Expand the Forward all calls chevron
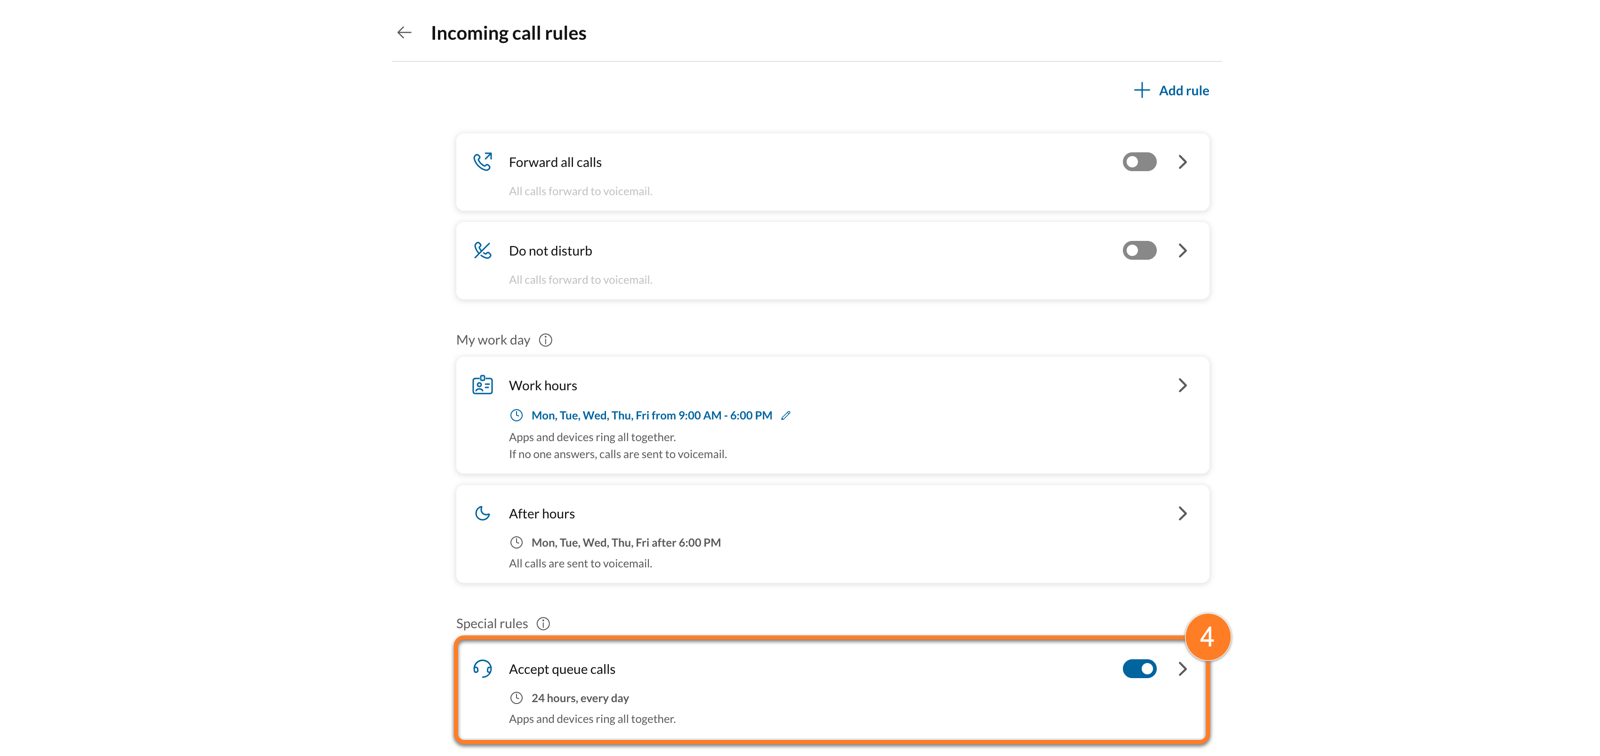1600x756 pixels. coord(1182,162)
